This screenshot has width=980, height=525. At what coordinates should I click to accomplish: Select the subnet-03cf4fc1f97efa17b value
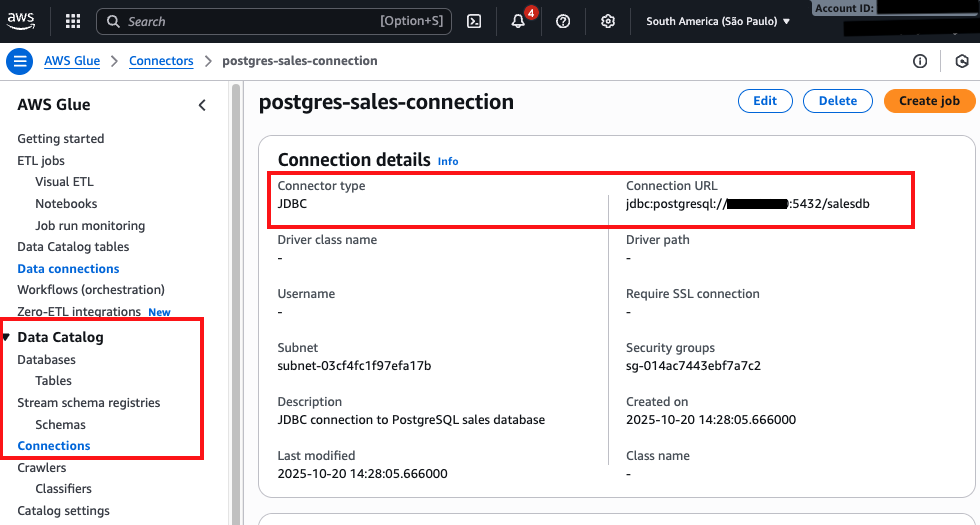tap(354, 366)
